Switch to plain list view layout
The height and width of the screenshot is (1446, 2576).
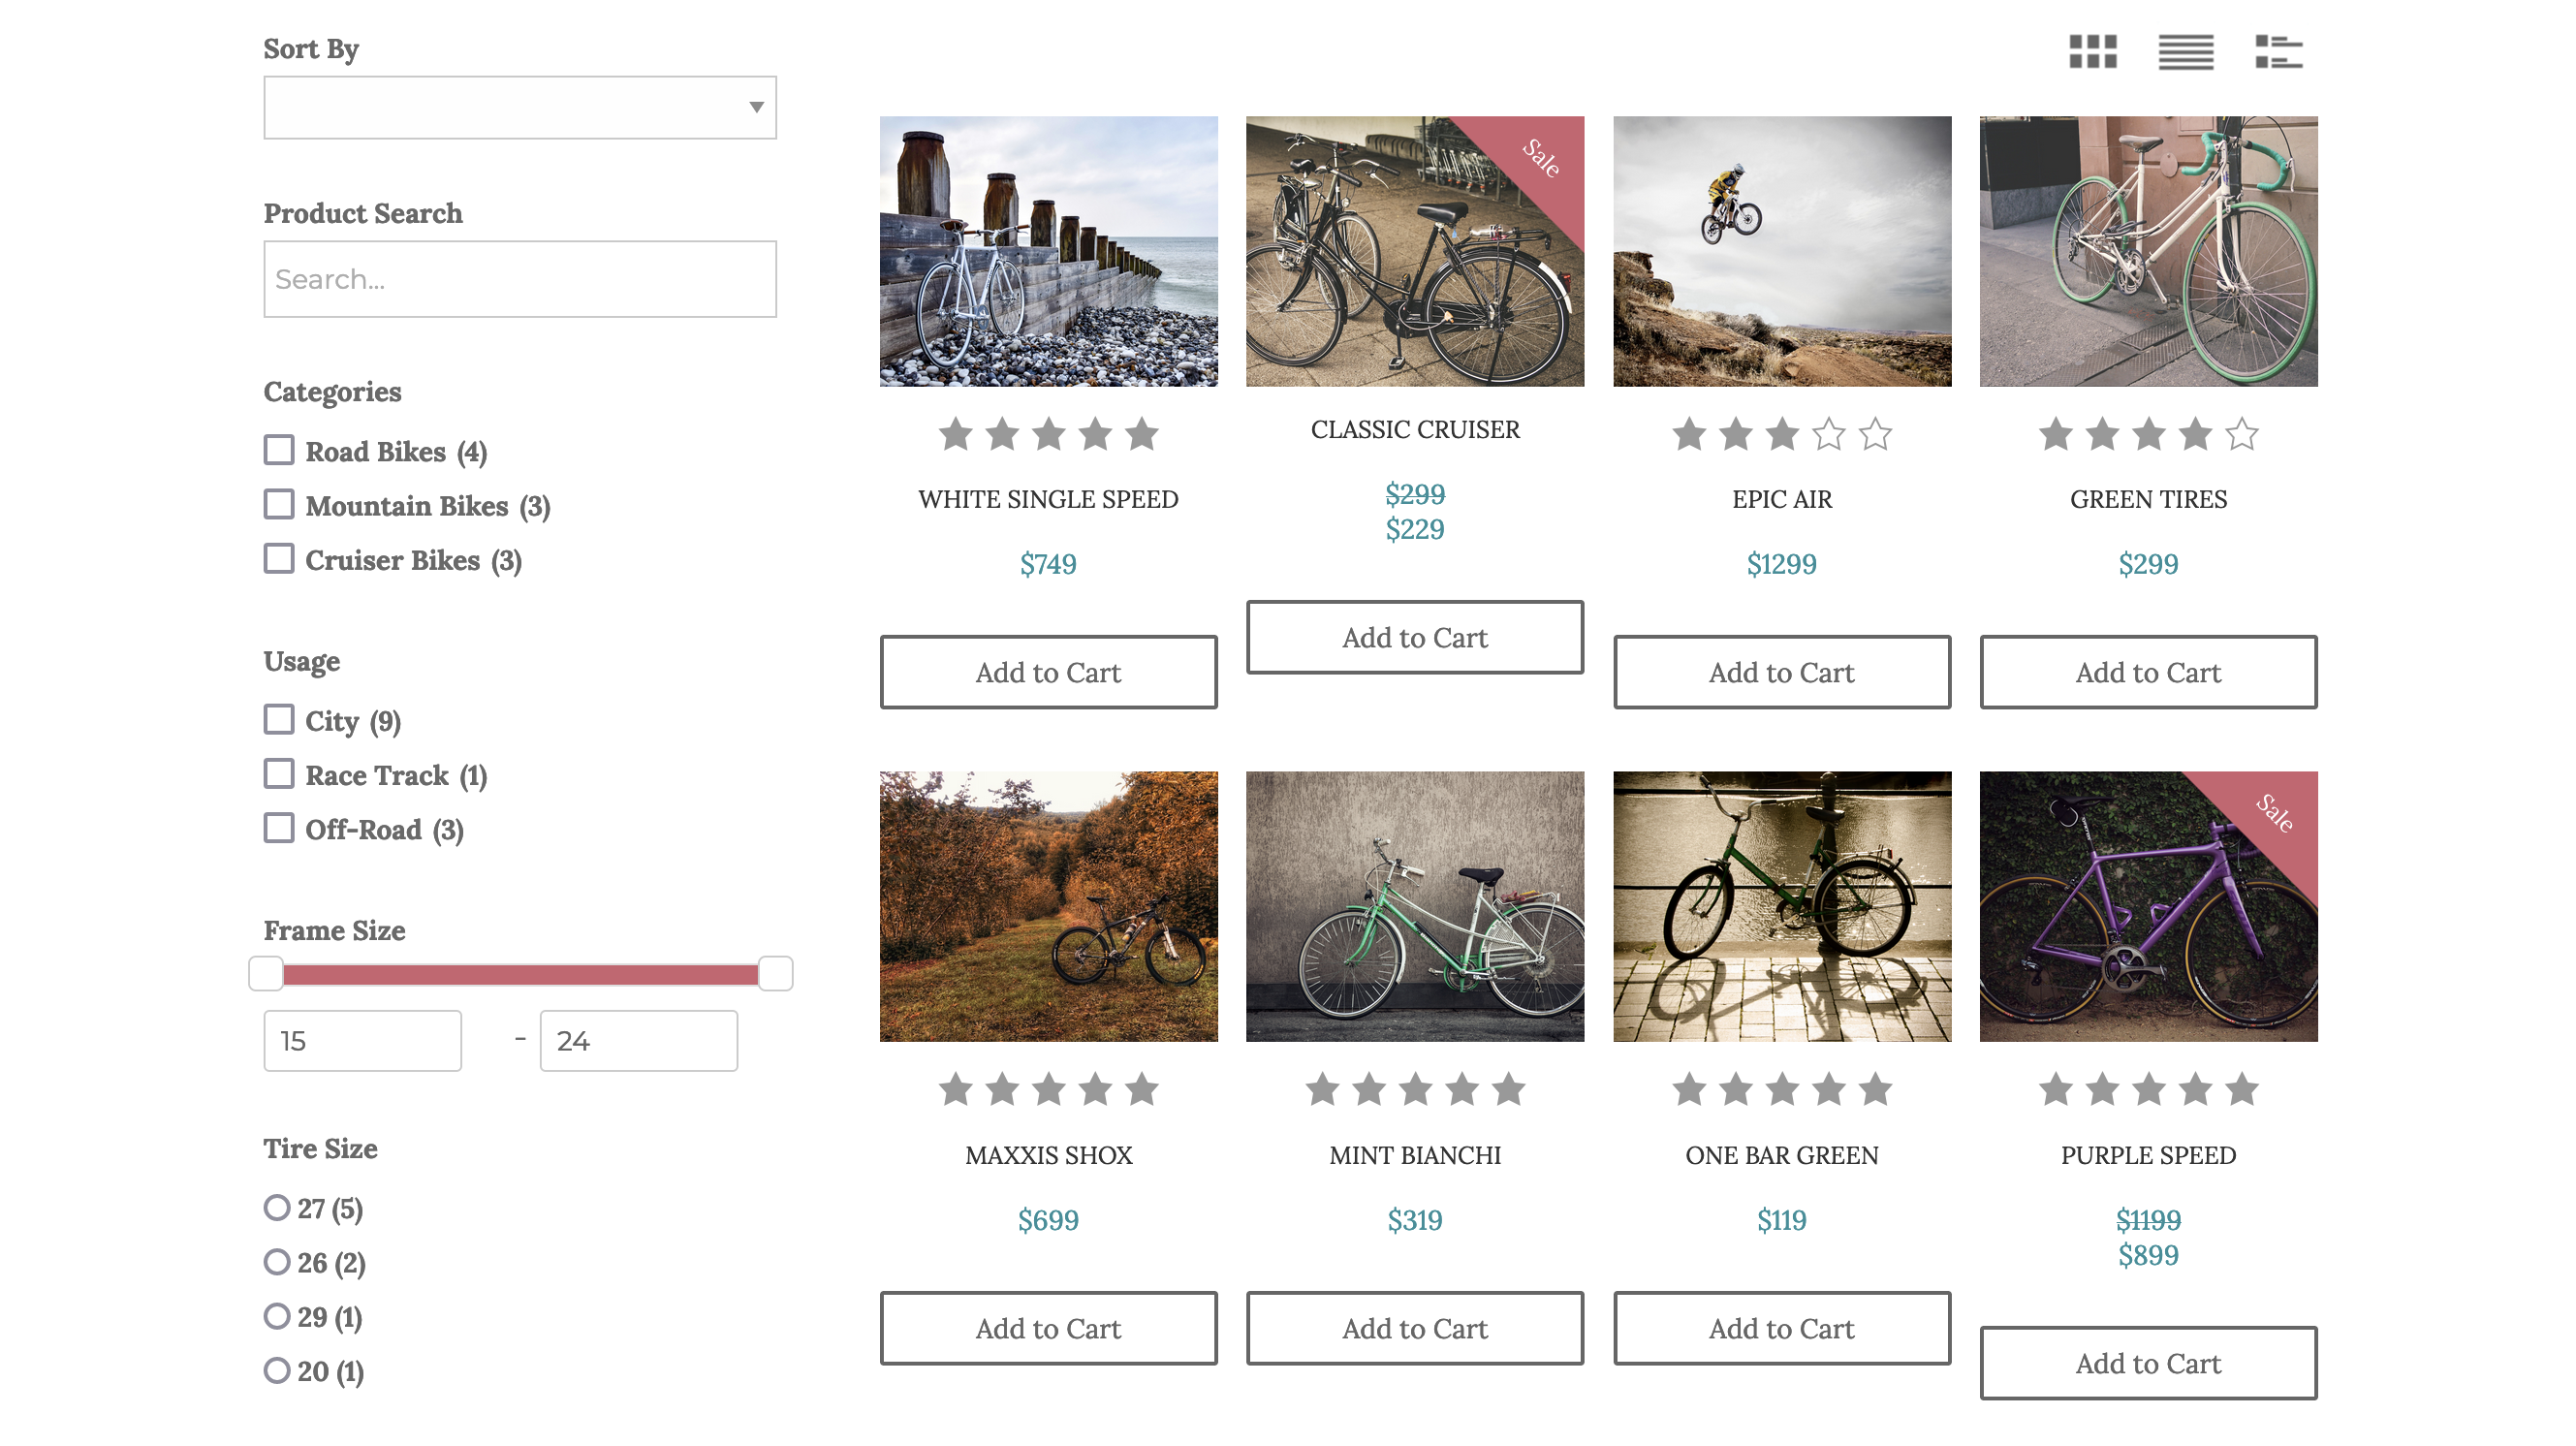(x=2185, y=52)
